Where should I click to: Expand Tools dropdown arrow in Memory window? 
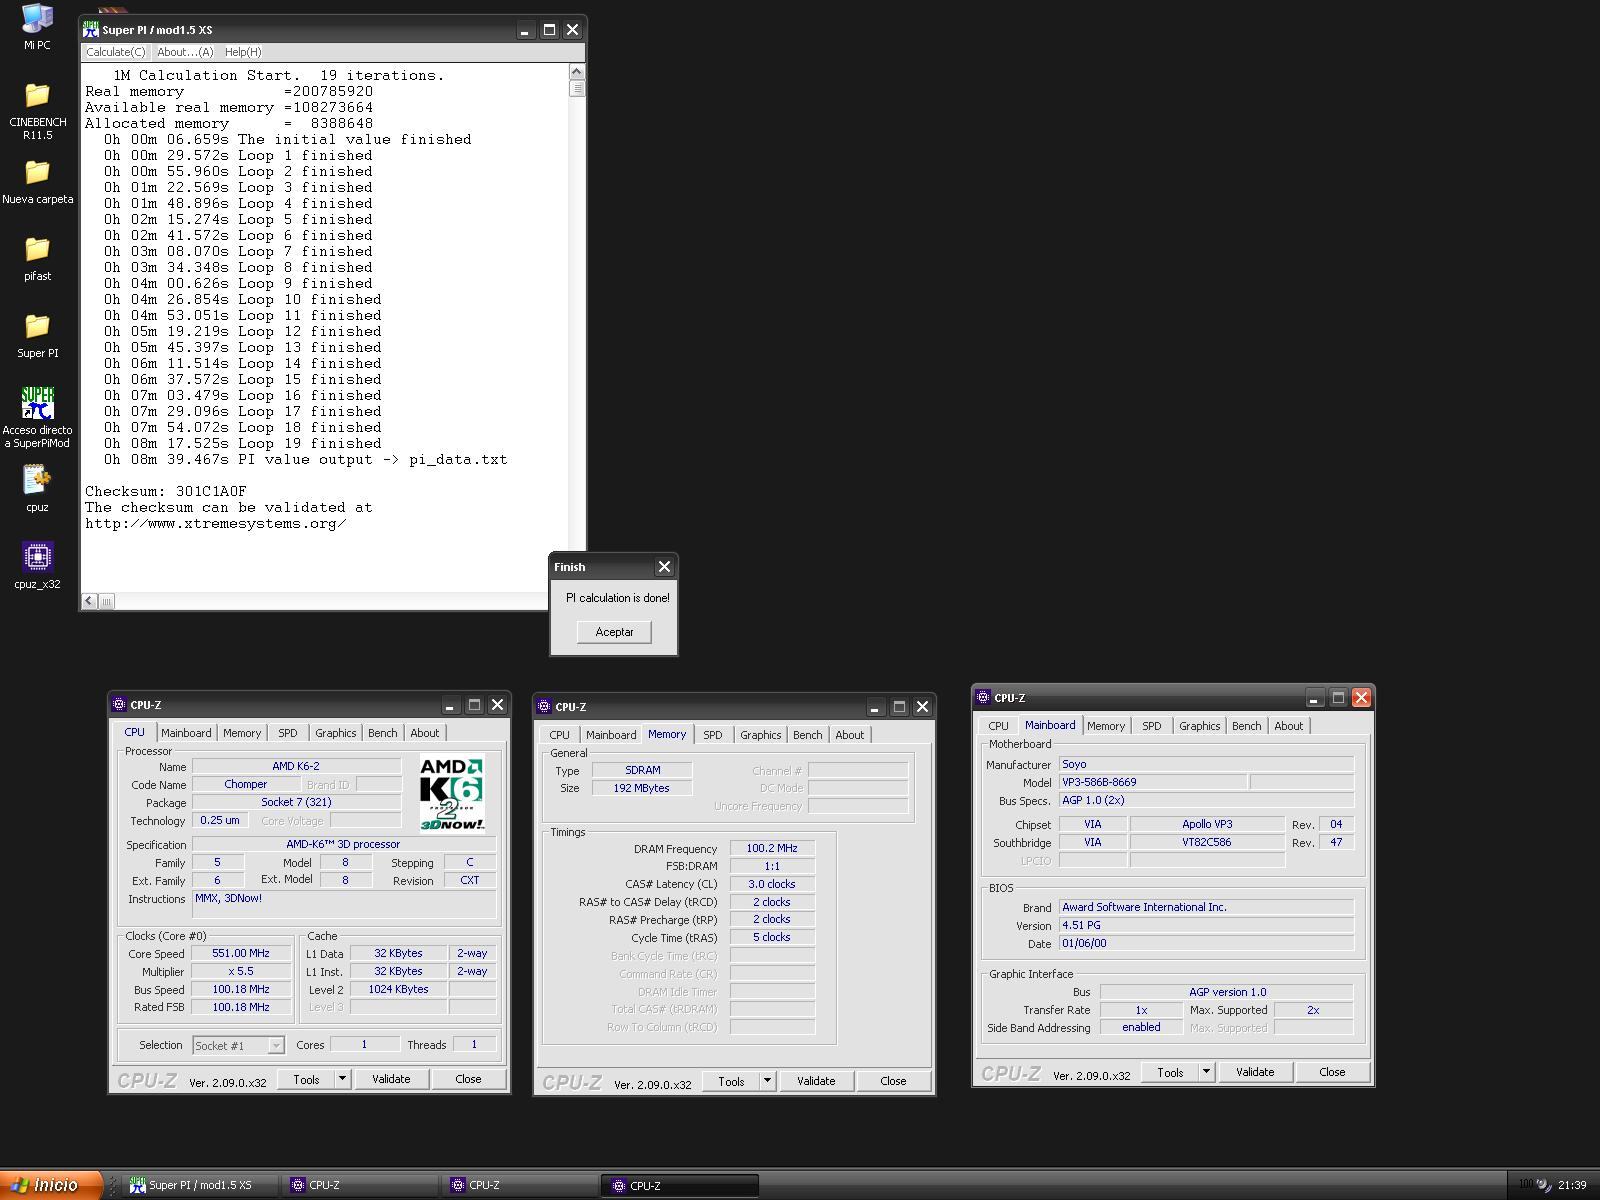point(767,1081)
